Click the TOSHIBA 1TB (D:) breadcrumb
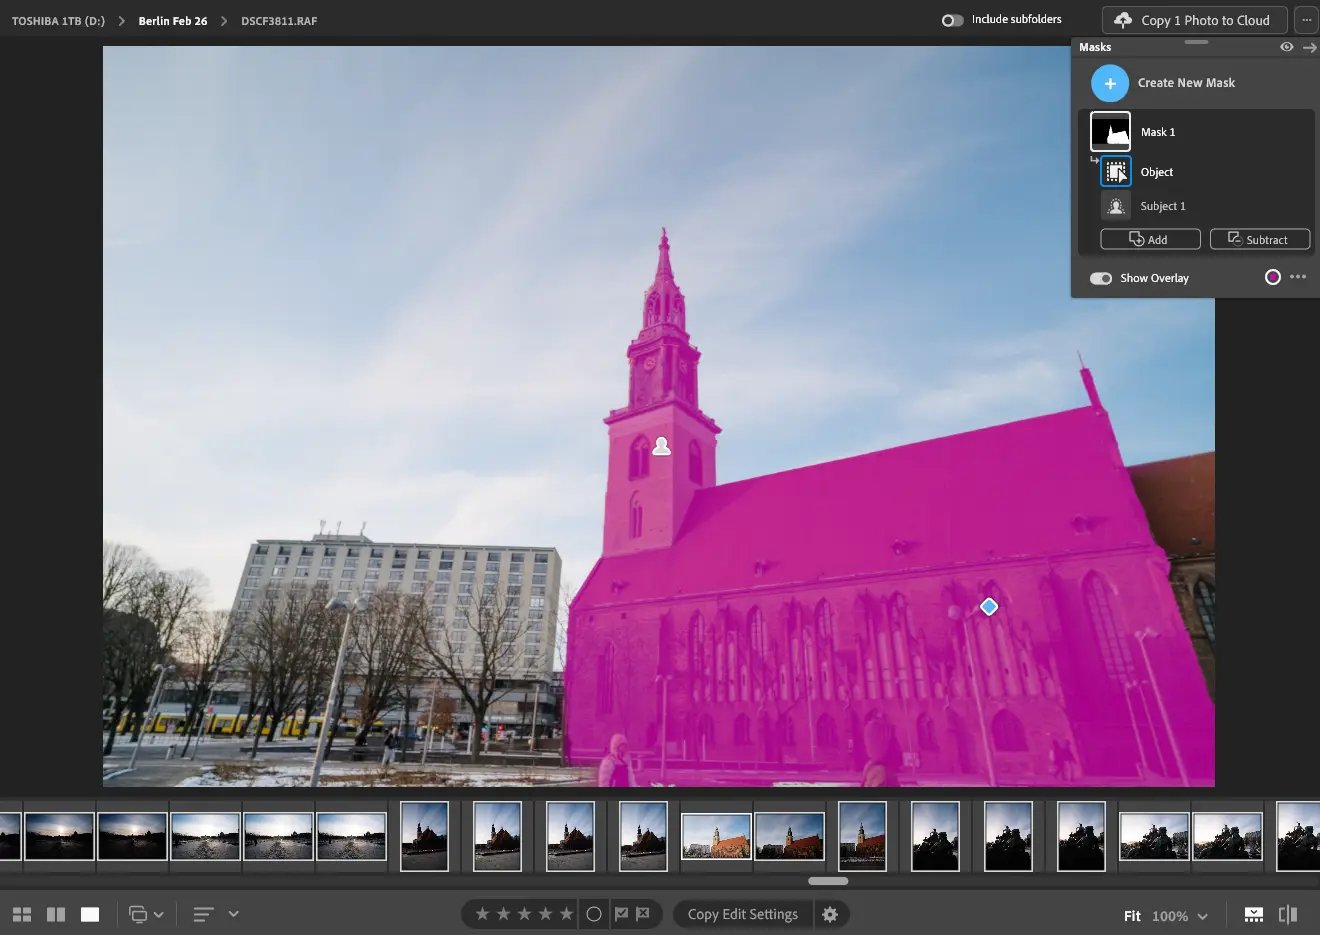The width and height of the screenshot is (1320, 935). tap(58, 21)
